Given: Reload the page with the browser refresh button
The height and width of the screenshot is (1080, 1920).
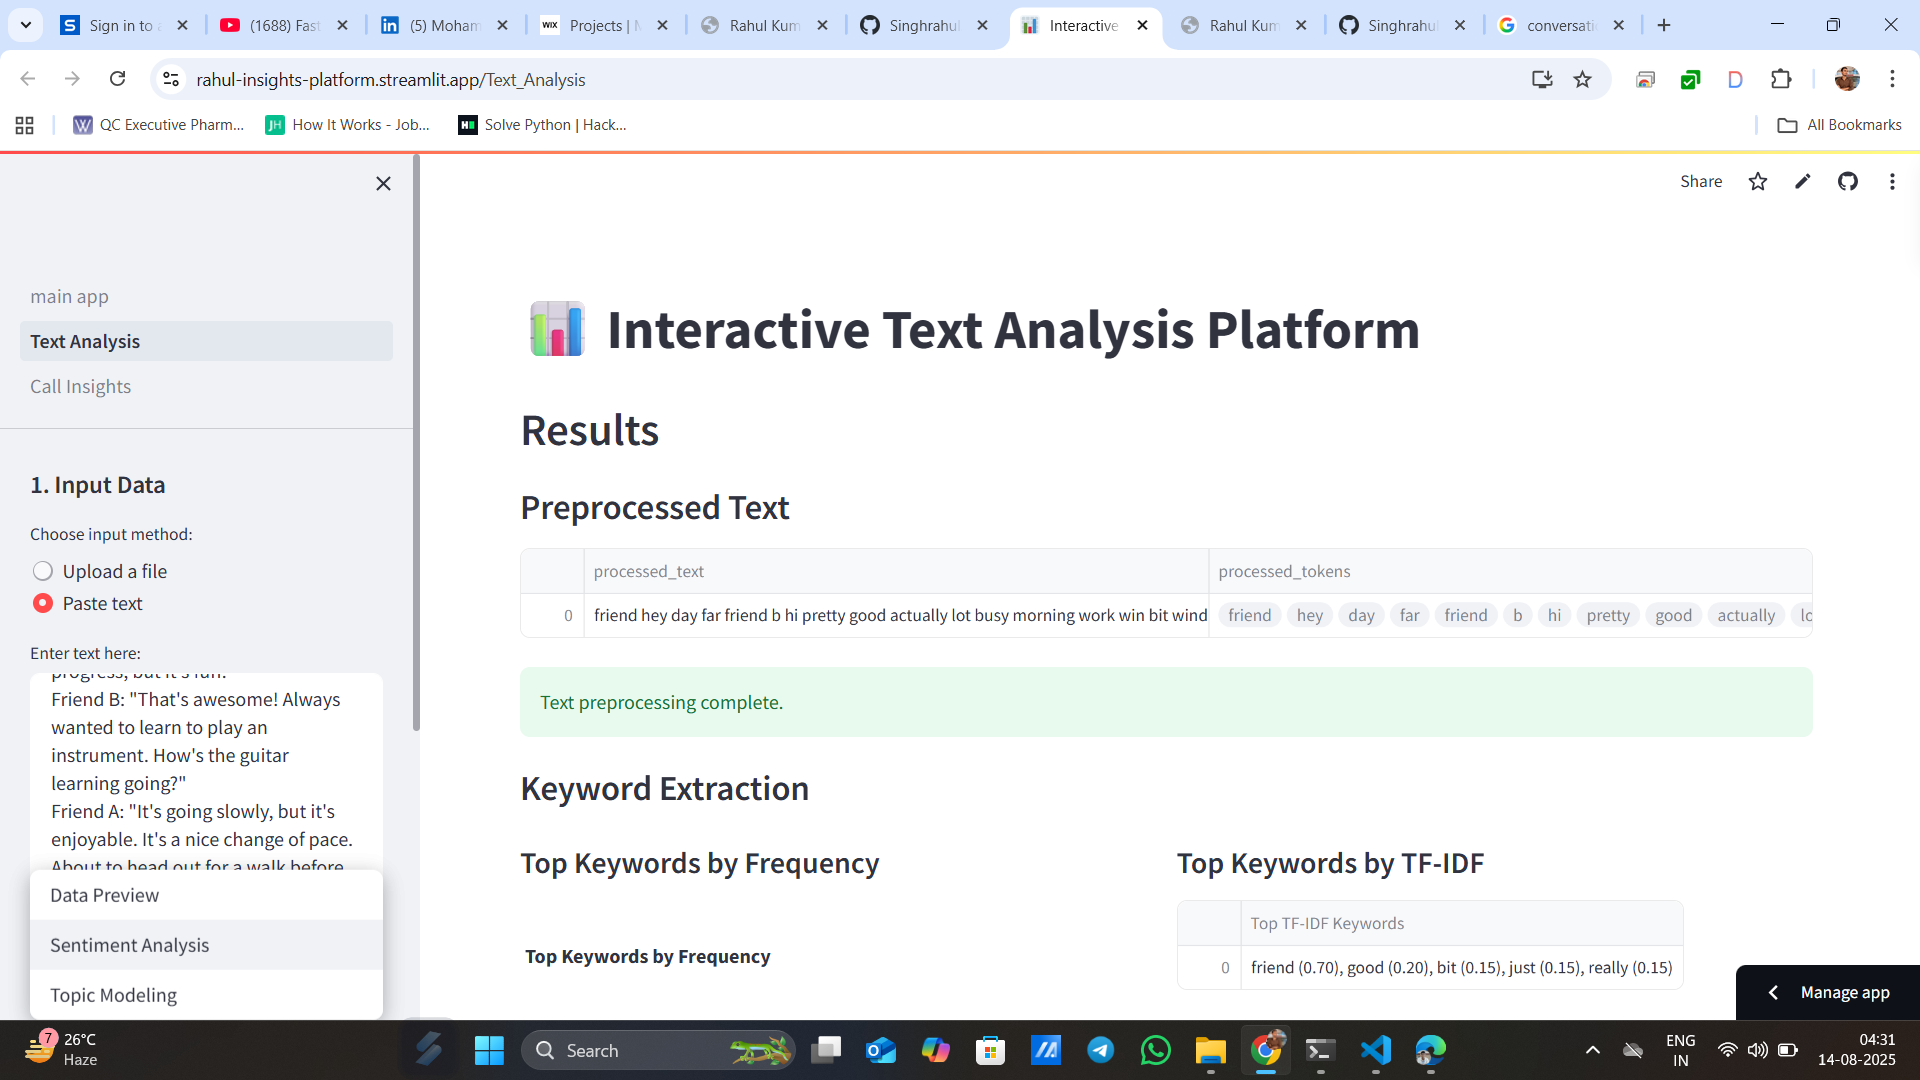Looking at the screenshot, I should coord(117,79).
